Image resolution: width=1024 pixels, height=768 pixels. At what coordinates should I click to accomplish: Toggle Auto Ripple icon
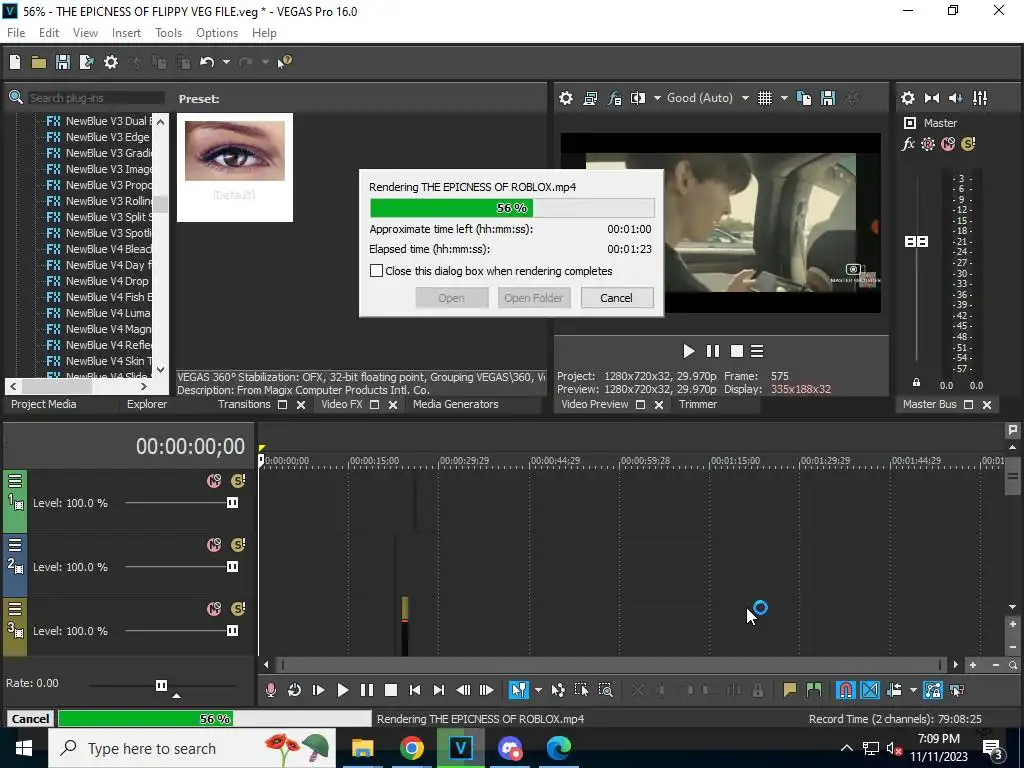(x=894, y=690)
